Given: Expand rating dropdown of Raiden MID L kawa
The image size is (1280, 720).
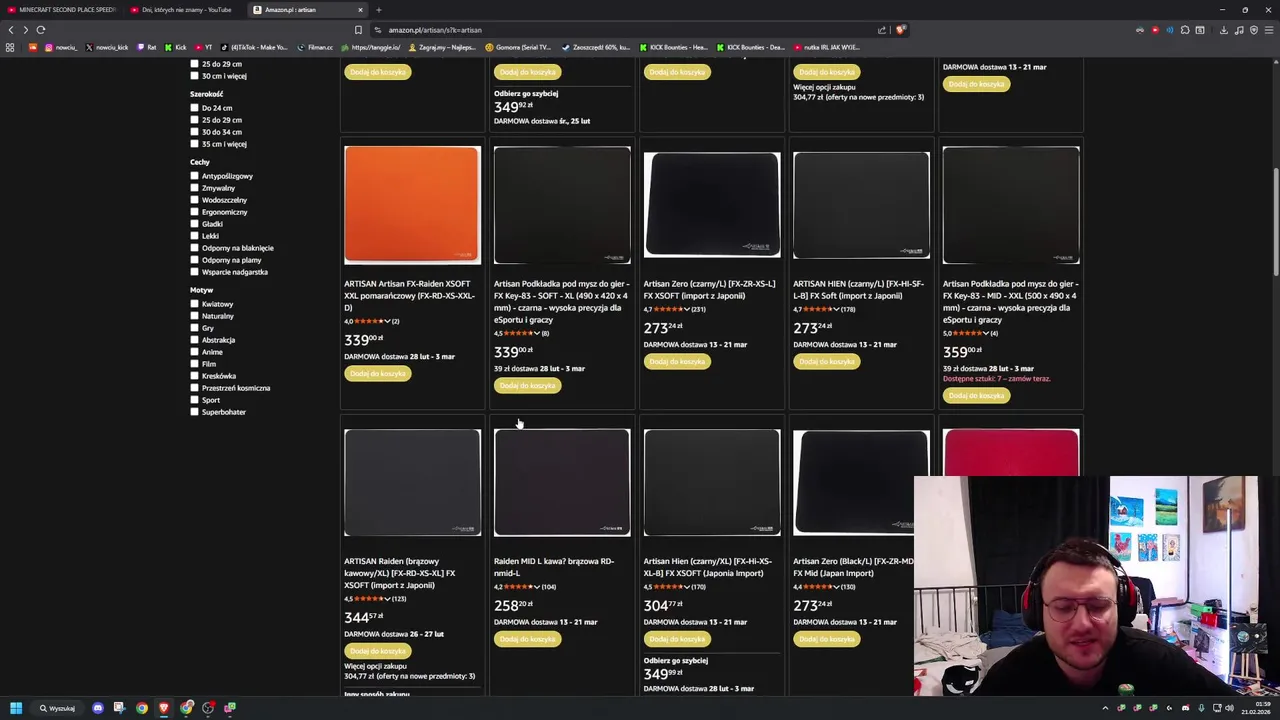Looking at the screenshot, I should point(537,587).
